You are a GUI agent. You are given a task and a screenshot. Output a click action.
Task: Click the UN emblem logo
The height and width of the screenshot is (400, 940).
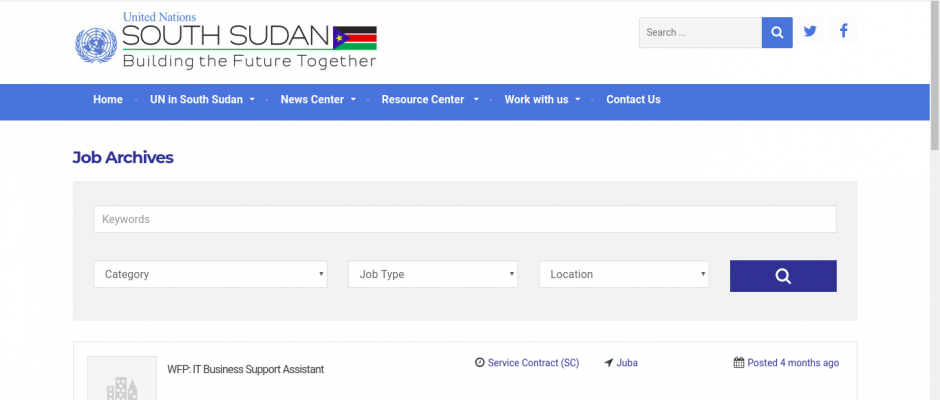coord(96,44)
